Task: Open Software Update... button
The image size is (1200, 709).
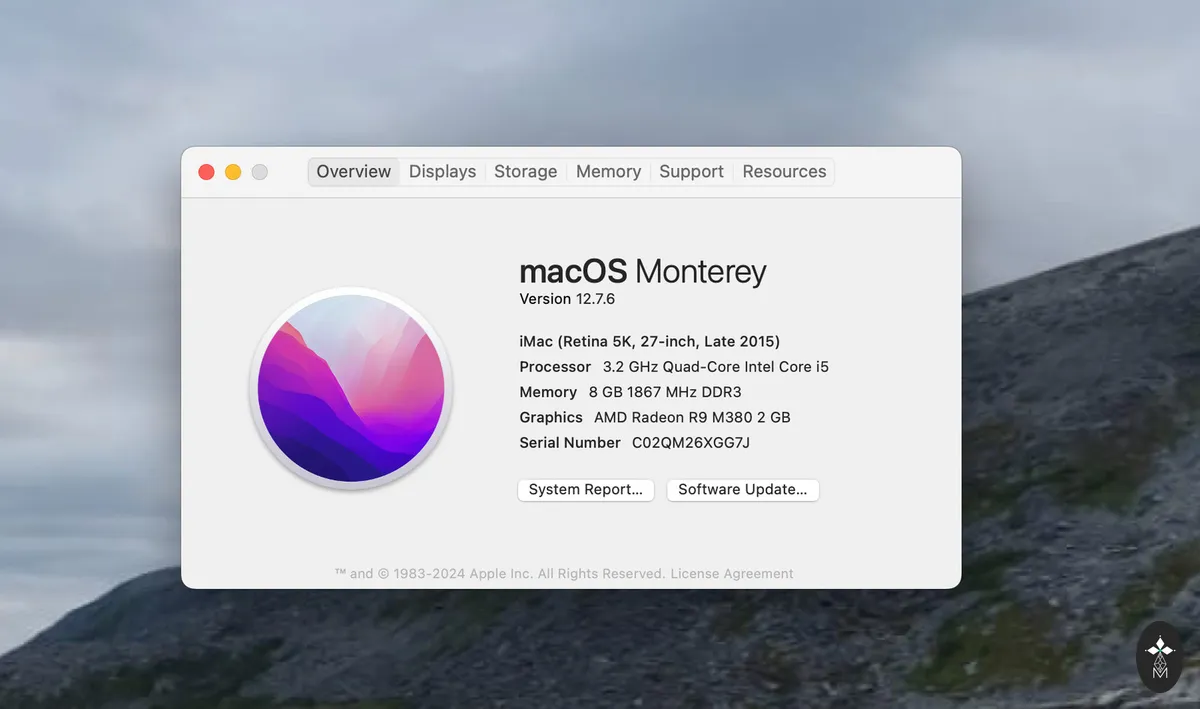Action: (743, 490)
